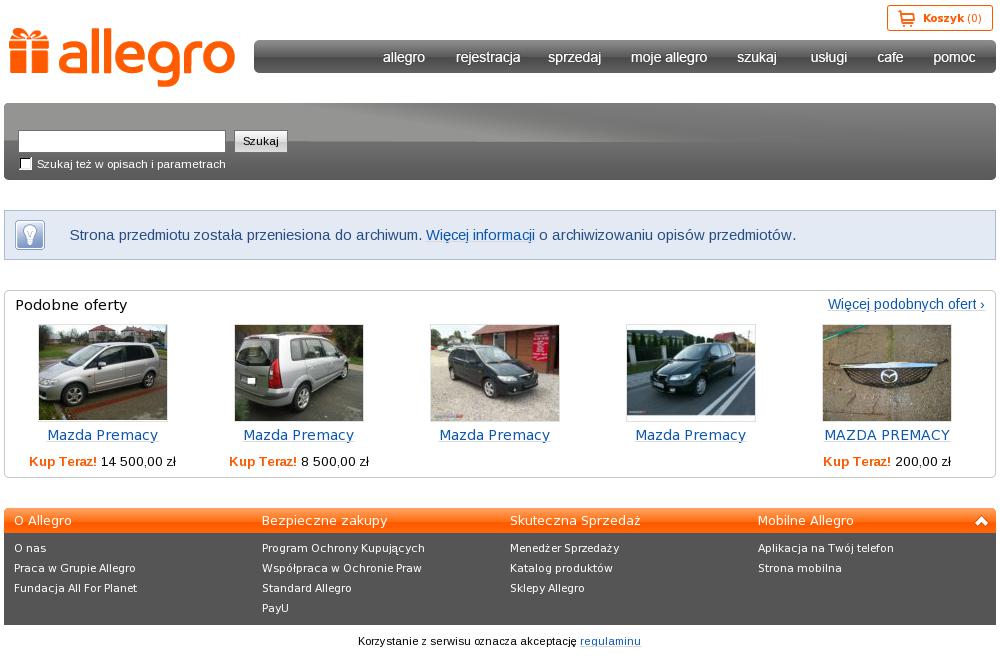1000x661 pixels.
Task: Follow the 'Więcej informacji' link
Action: click(480, 235)
